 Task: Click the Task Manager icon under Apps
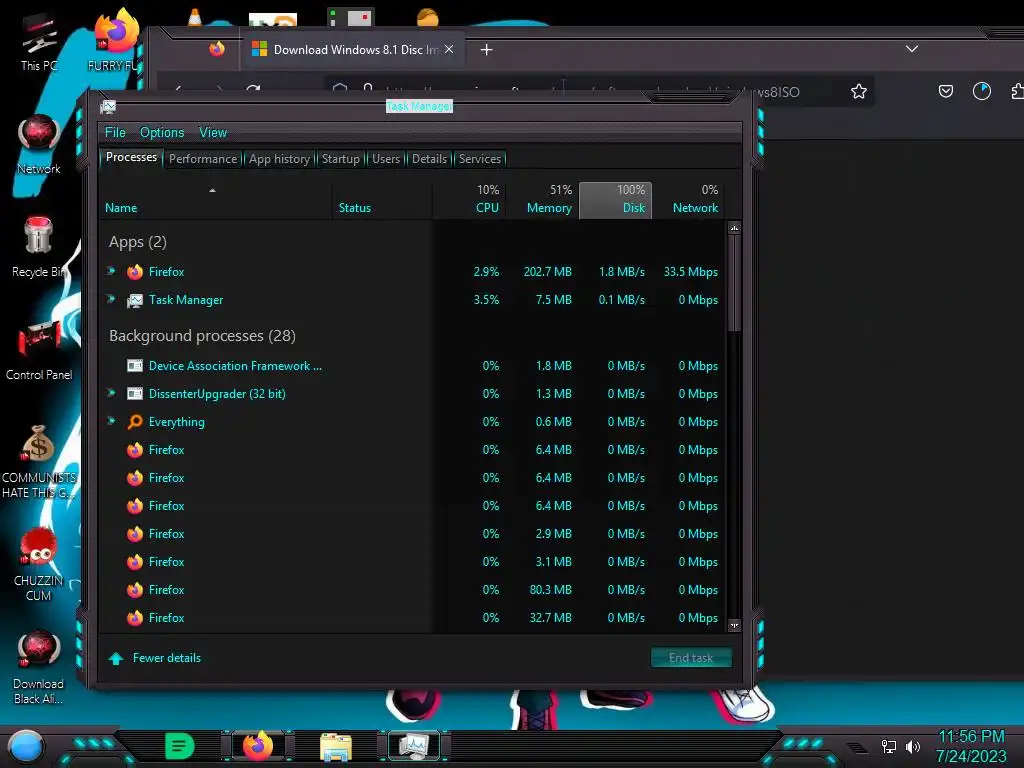(x=135, y=300)
